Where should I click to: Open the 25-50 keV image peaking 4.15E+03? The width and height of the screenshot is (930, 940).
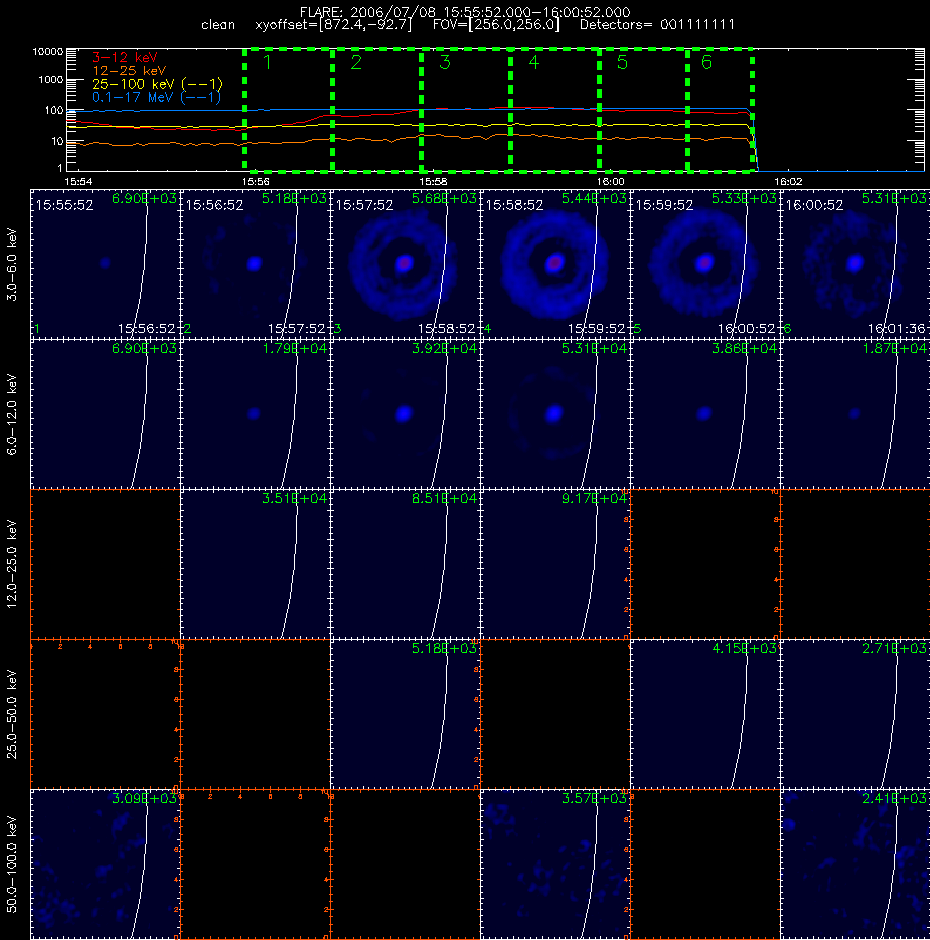[x=705, y=714]
